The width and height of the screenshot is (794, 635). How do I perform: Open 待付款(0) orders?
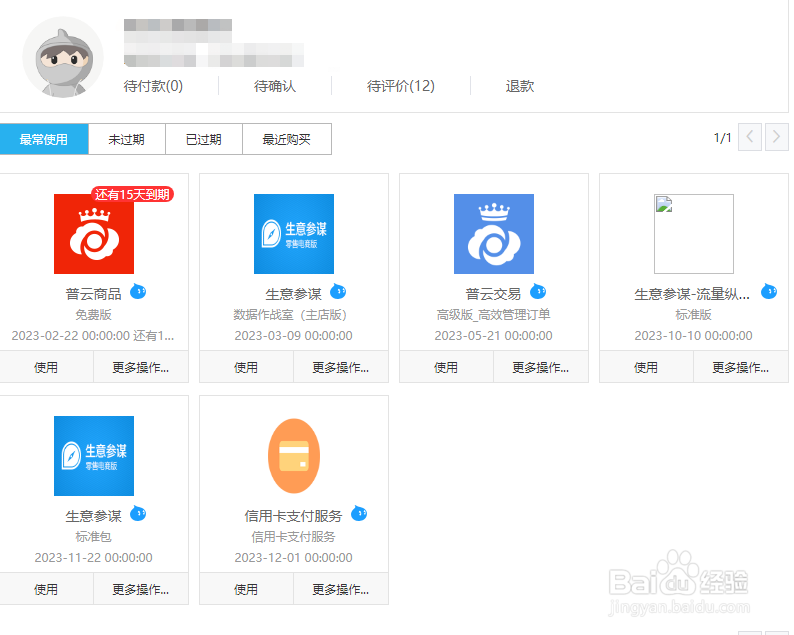point(153,86)
